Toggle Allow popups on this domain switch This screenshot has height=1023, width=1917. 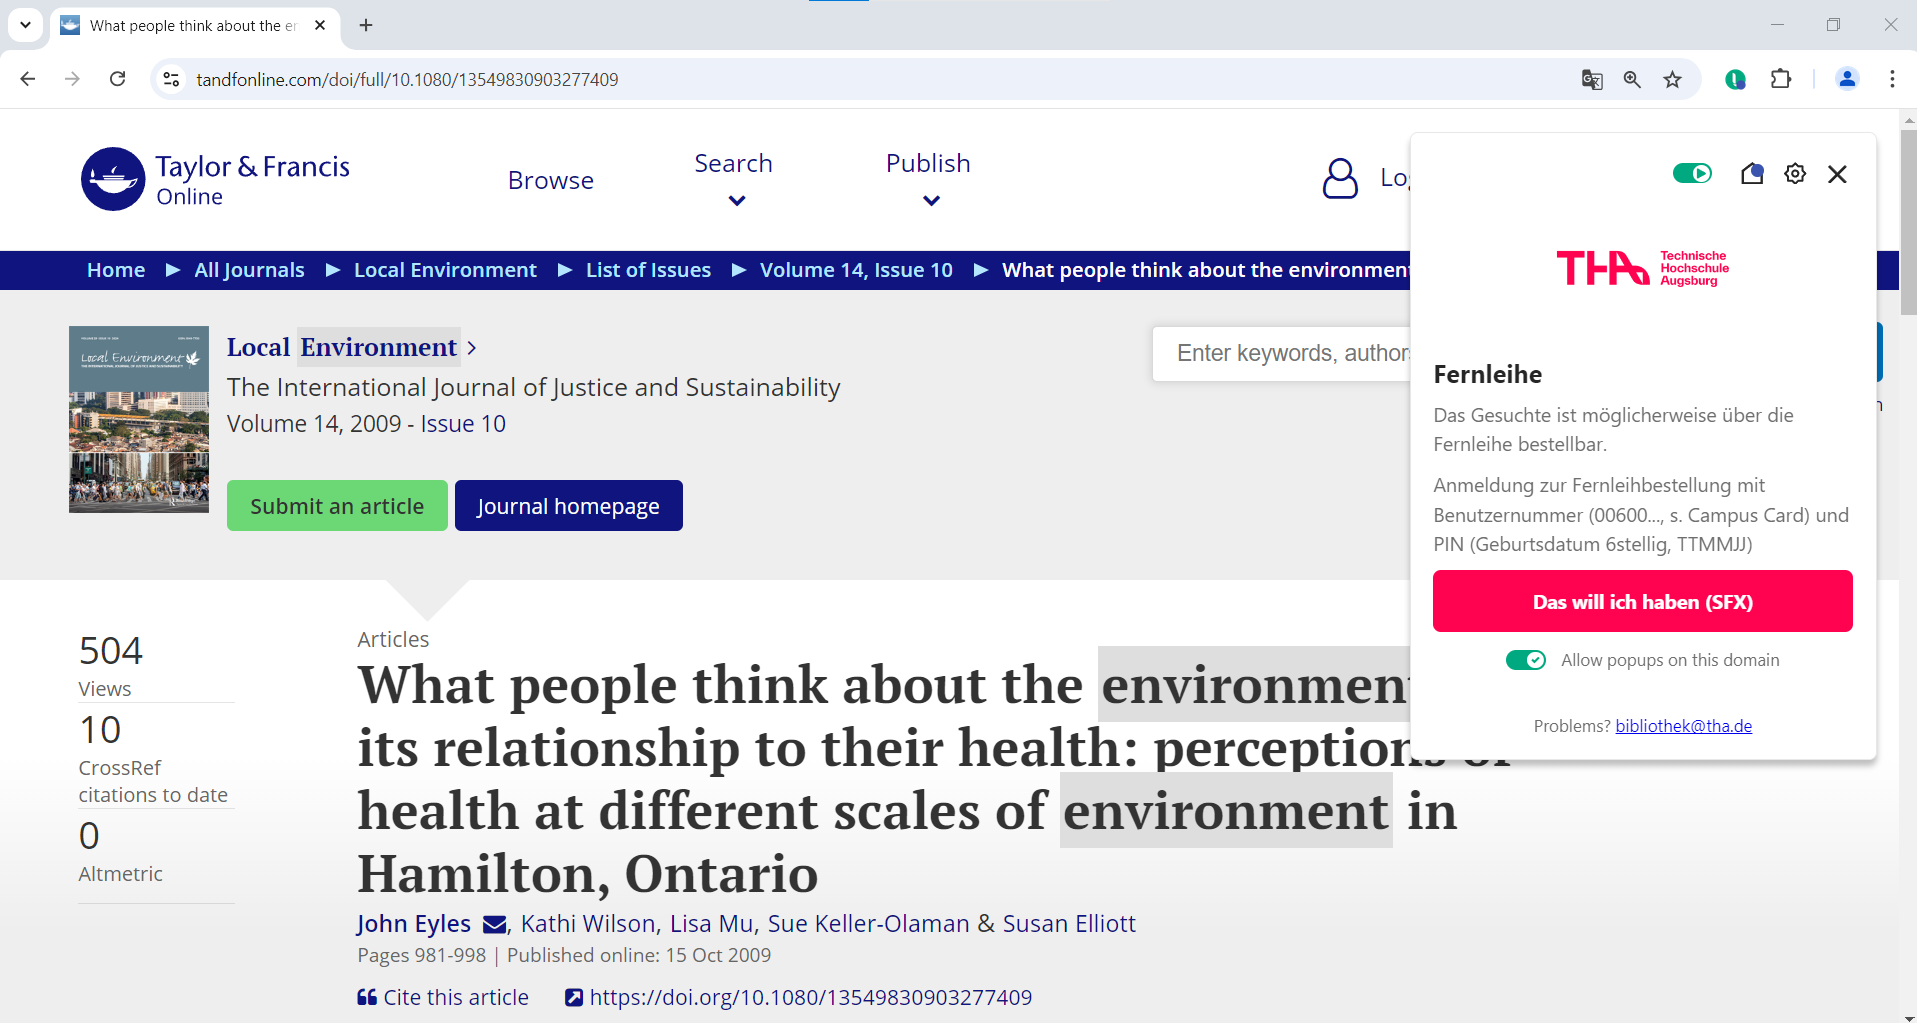click(x=1526, y=660)
